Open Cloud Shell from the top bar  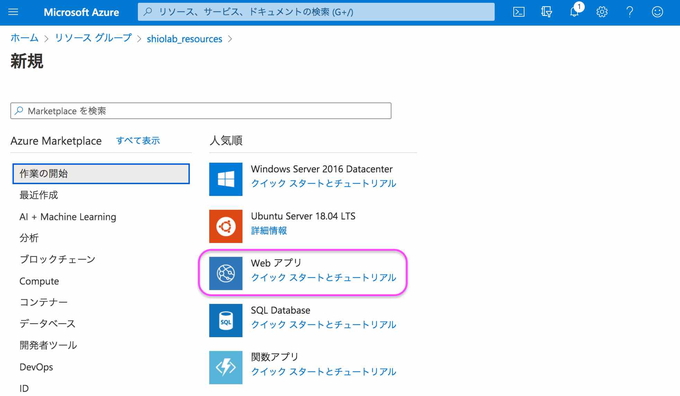[519, 12]
